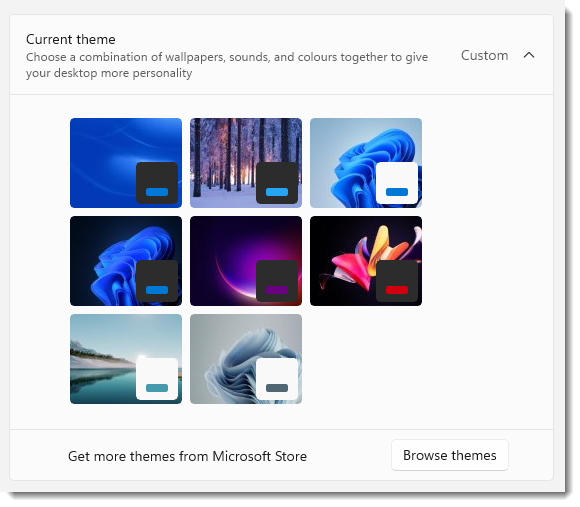Pick the colorful flower dark theme
Image resolution: width=580 pixels, height=507 pixels.
pos(366,261)
